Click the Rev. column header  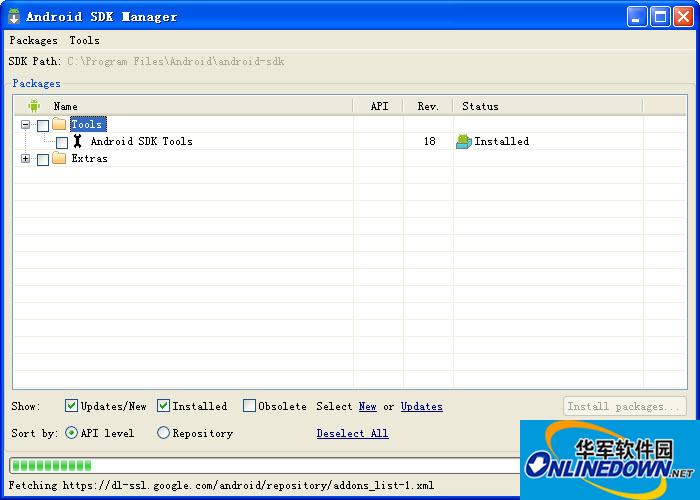tap(428, 106)
